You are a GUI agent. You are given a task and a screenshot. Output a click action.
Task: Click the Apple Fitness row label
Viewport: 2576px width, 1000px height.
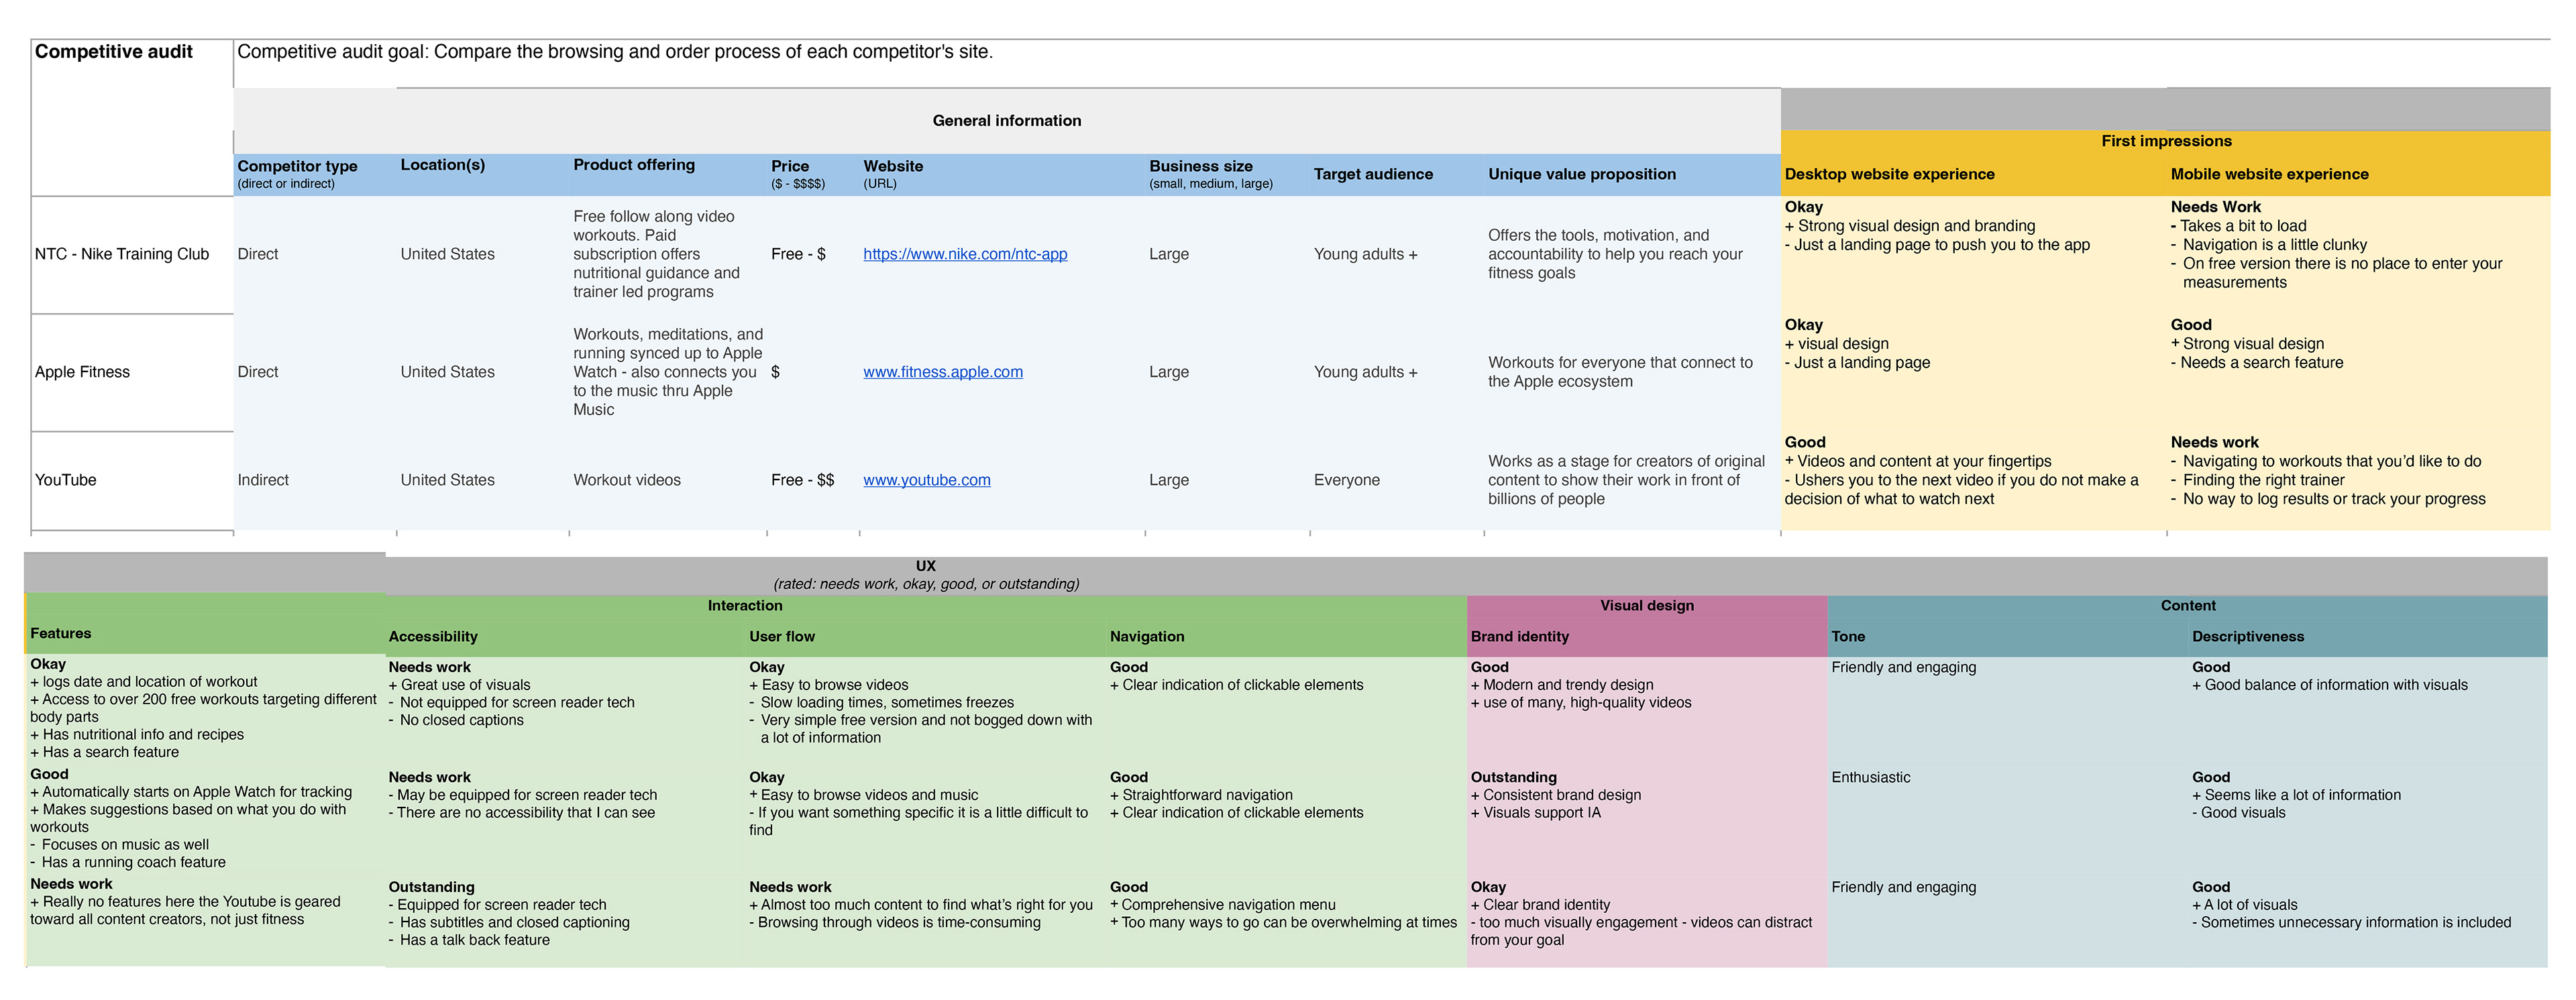pos(82,372)
